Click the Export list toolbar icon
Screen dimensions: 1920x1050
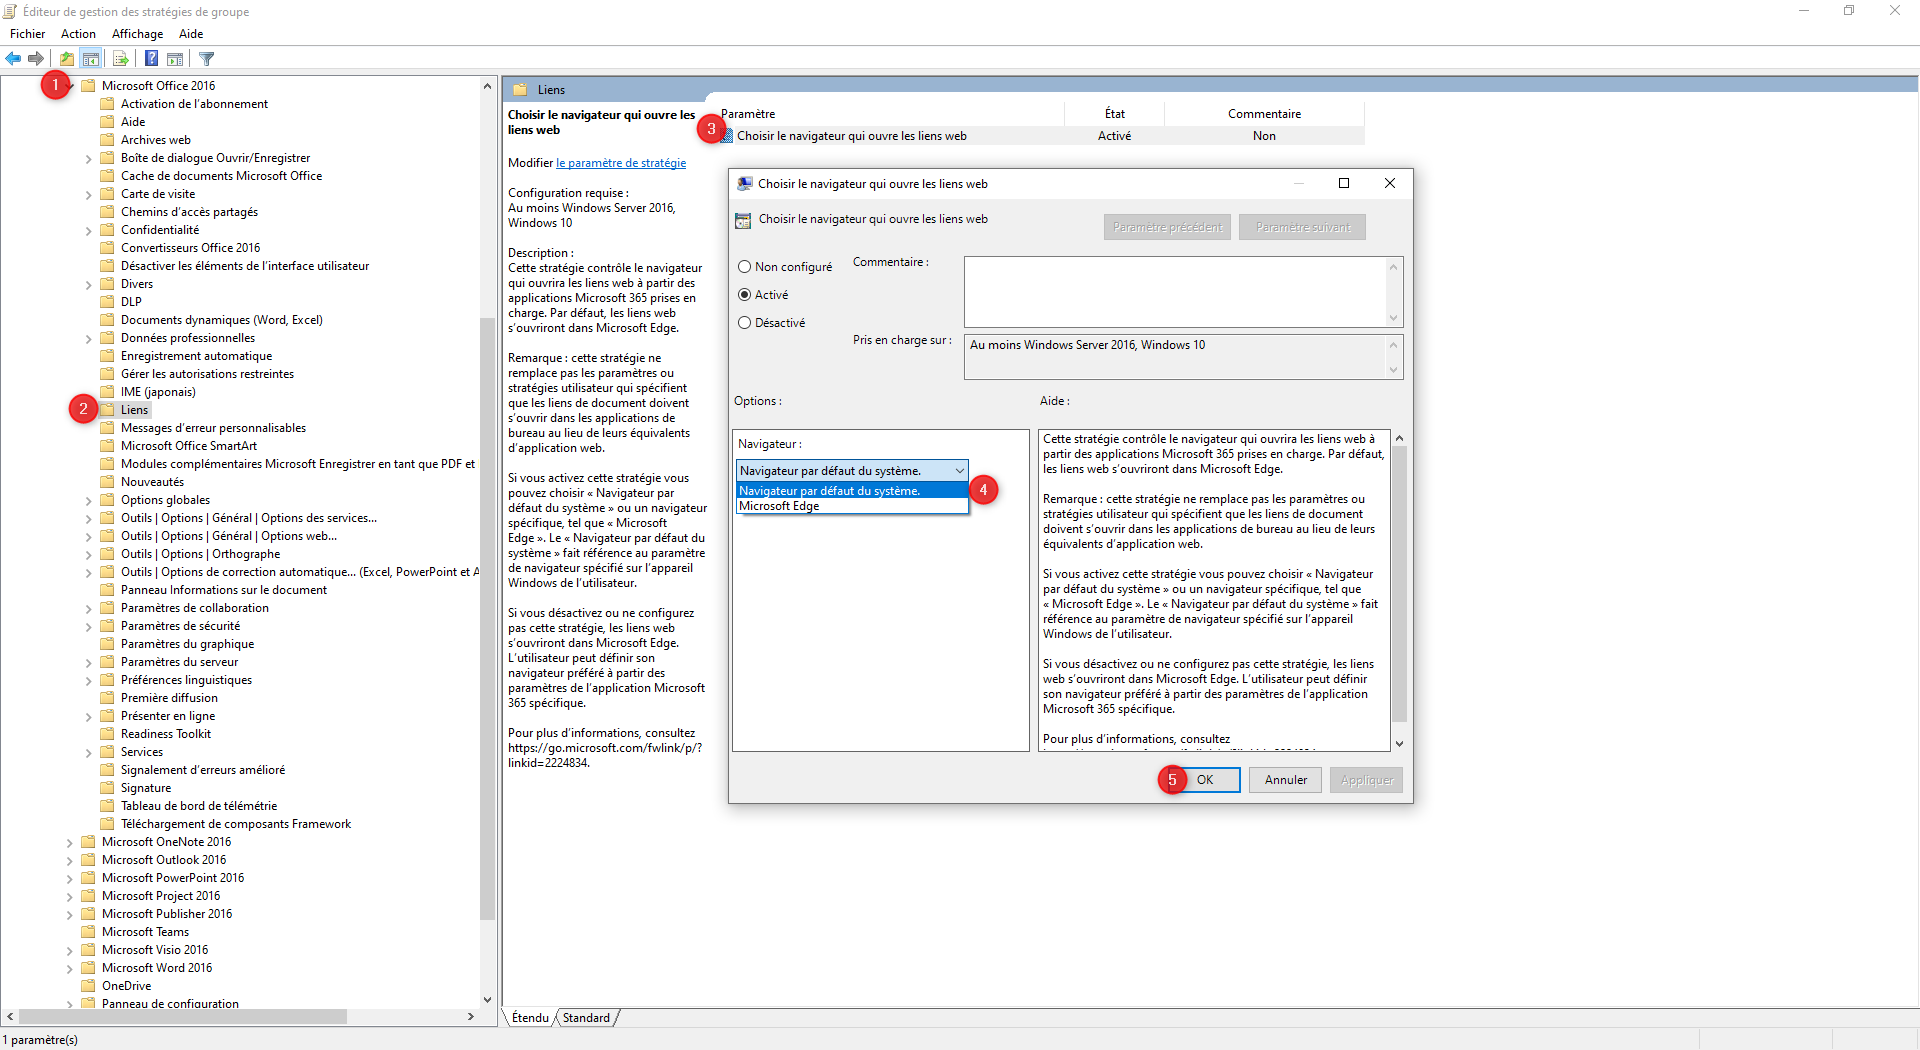120,59
